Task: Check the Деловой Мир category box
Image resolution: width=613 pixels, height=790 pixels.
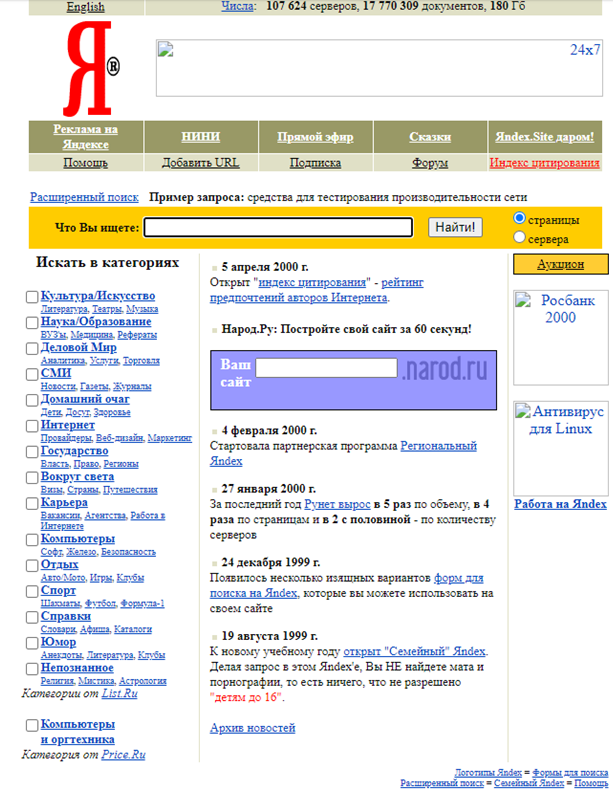Action: (x=32, y=348)
